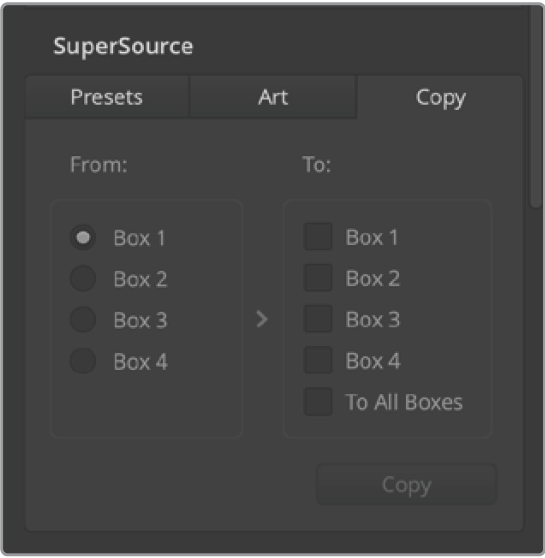Image resolution: width=545 pixels, height=558 pixels.
Task: Enable Box 2 destination checkbox
Action: [318, 278]
